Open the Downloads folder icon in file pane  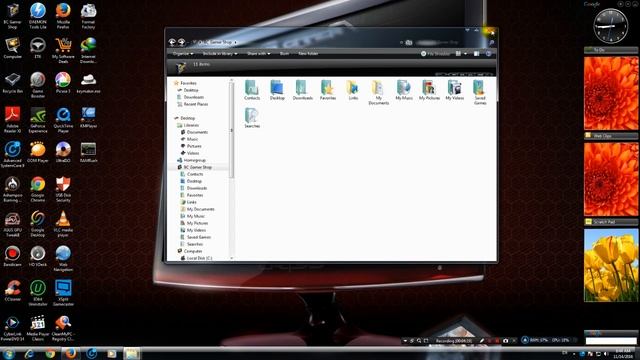pyautogui.click(x=302, y=90)
